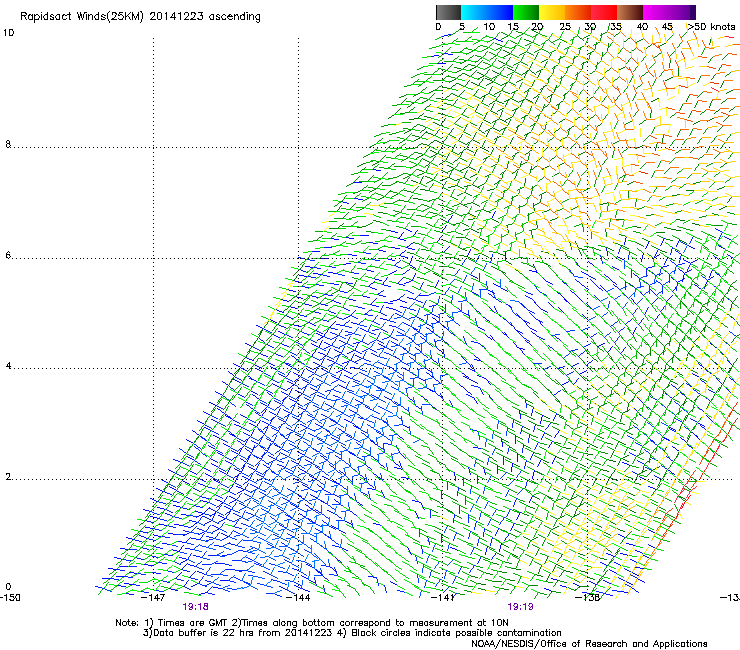This screenshot has height=650, width=740.
Task: Click the legend tick label '10'
Action: click(x=489, y=27)
